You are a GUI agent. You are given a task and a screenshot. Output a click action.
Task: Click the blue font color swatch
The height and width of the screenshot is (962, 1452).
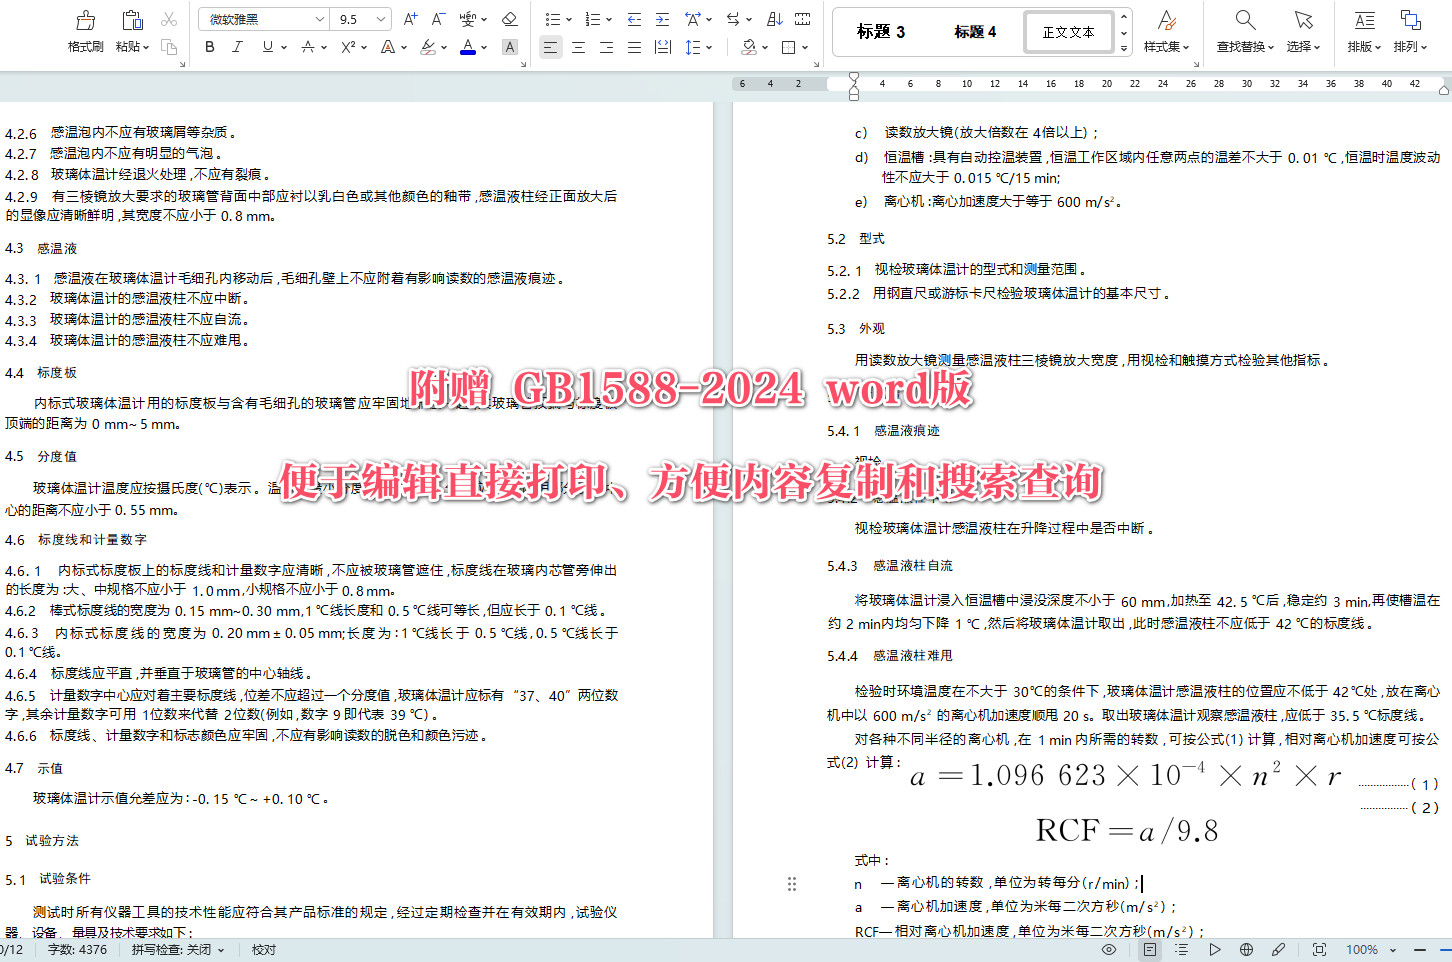[467, 46]
